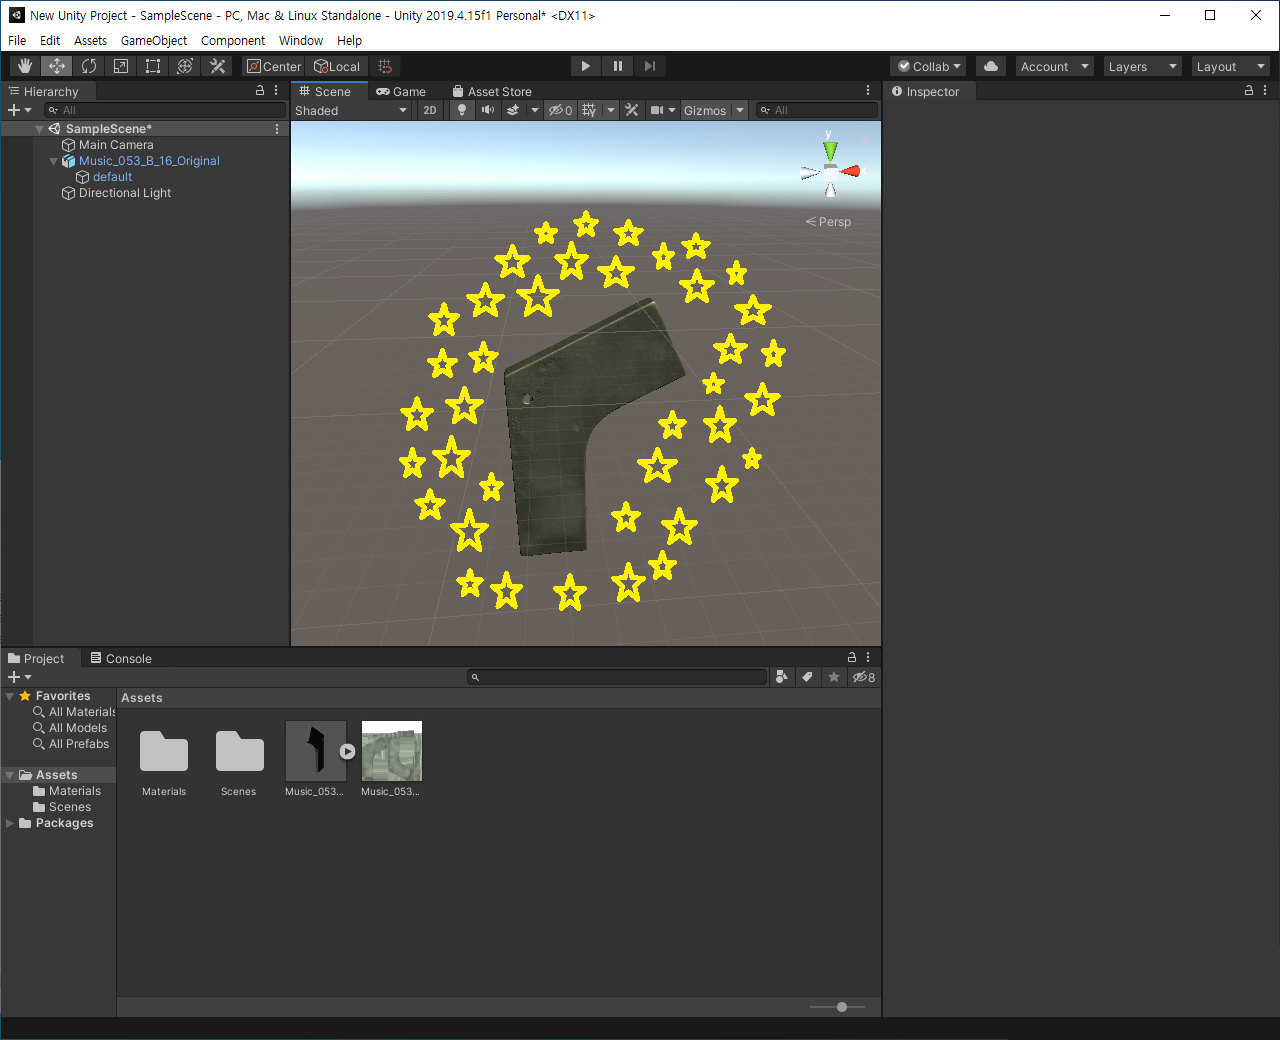Open the GameObject menu
The image size is (1280, 1040).
pyautogui.click(x=154, y=40)
